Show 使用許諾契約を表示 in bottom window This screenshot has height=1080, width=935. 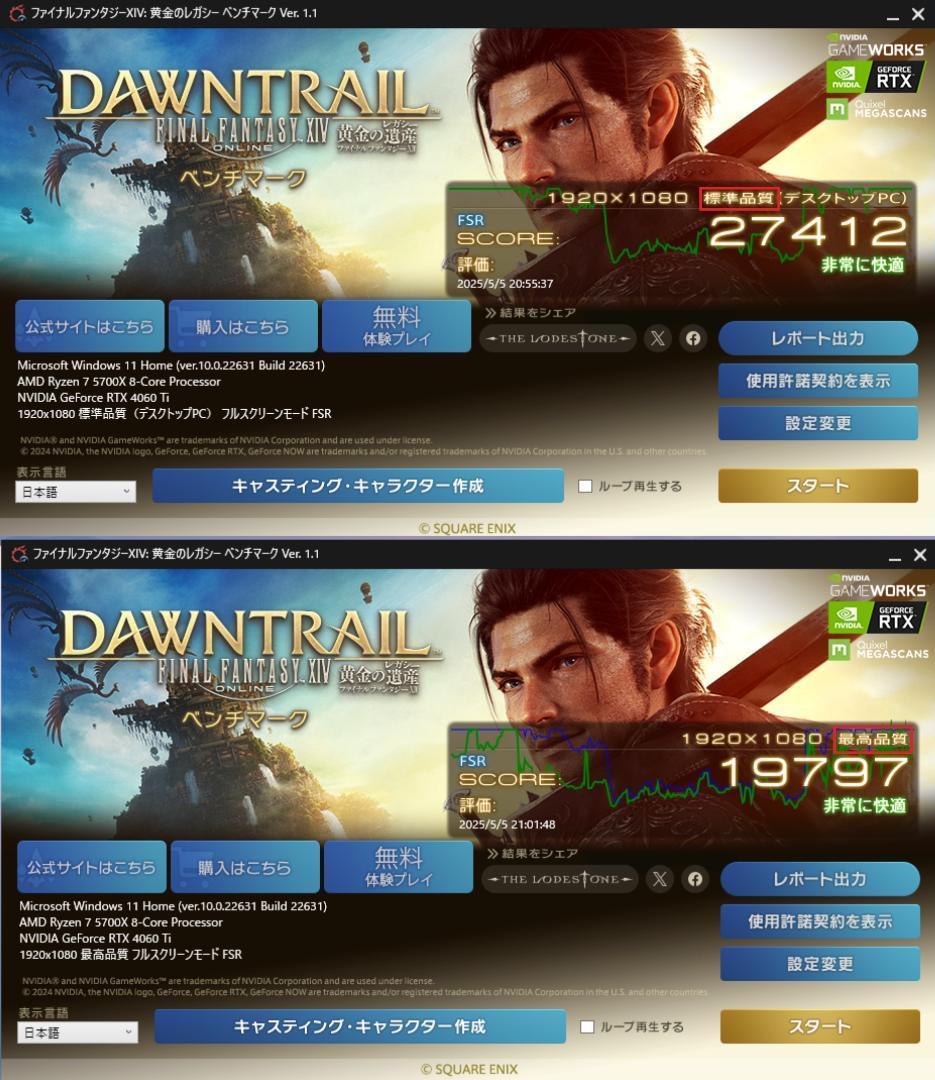[x=820, y=921]
